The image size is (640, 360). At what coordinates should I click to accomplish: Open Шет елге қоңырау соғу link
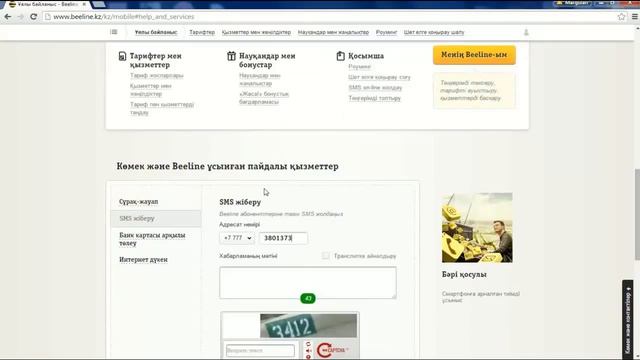pos(380,77)
